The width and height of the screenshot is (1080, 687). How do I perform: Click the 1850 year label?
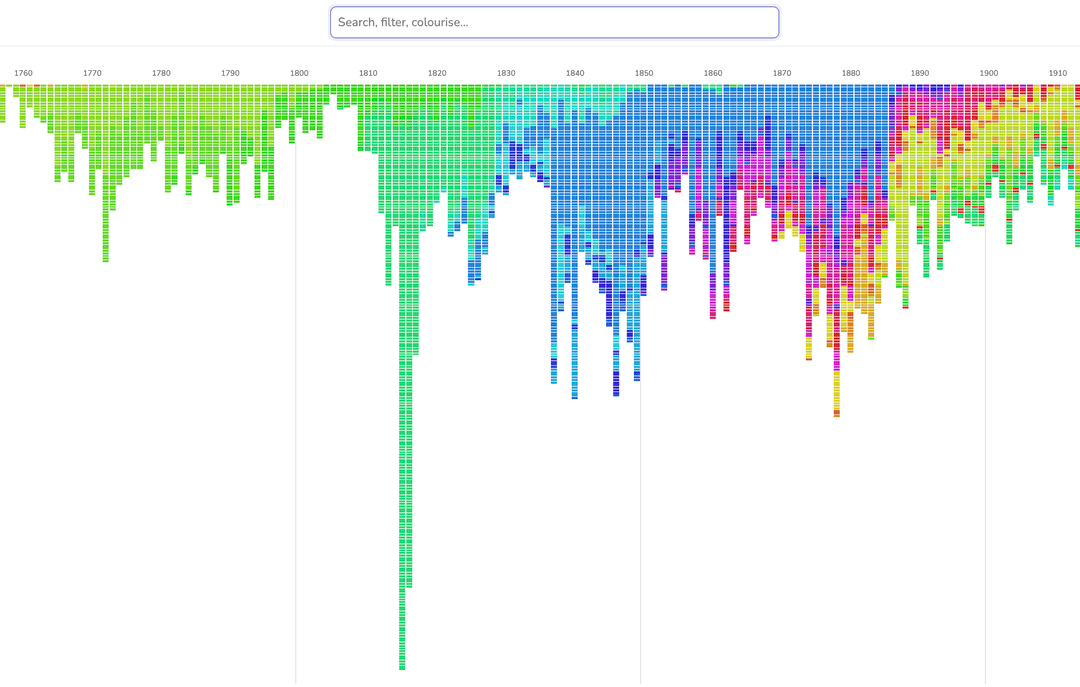(x=644, y=73)
